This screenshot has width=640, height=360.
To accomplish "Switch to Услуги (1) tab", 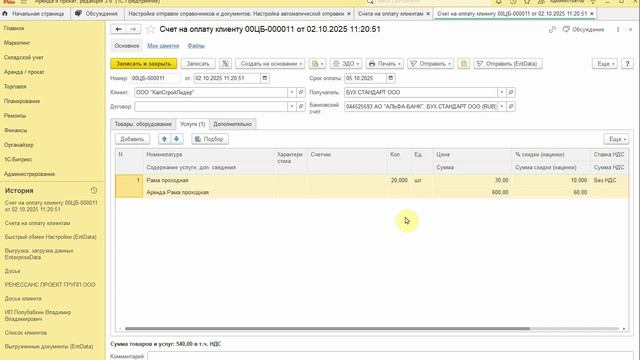I will click(192, 124).
